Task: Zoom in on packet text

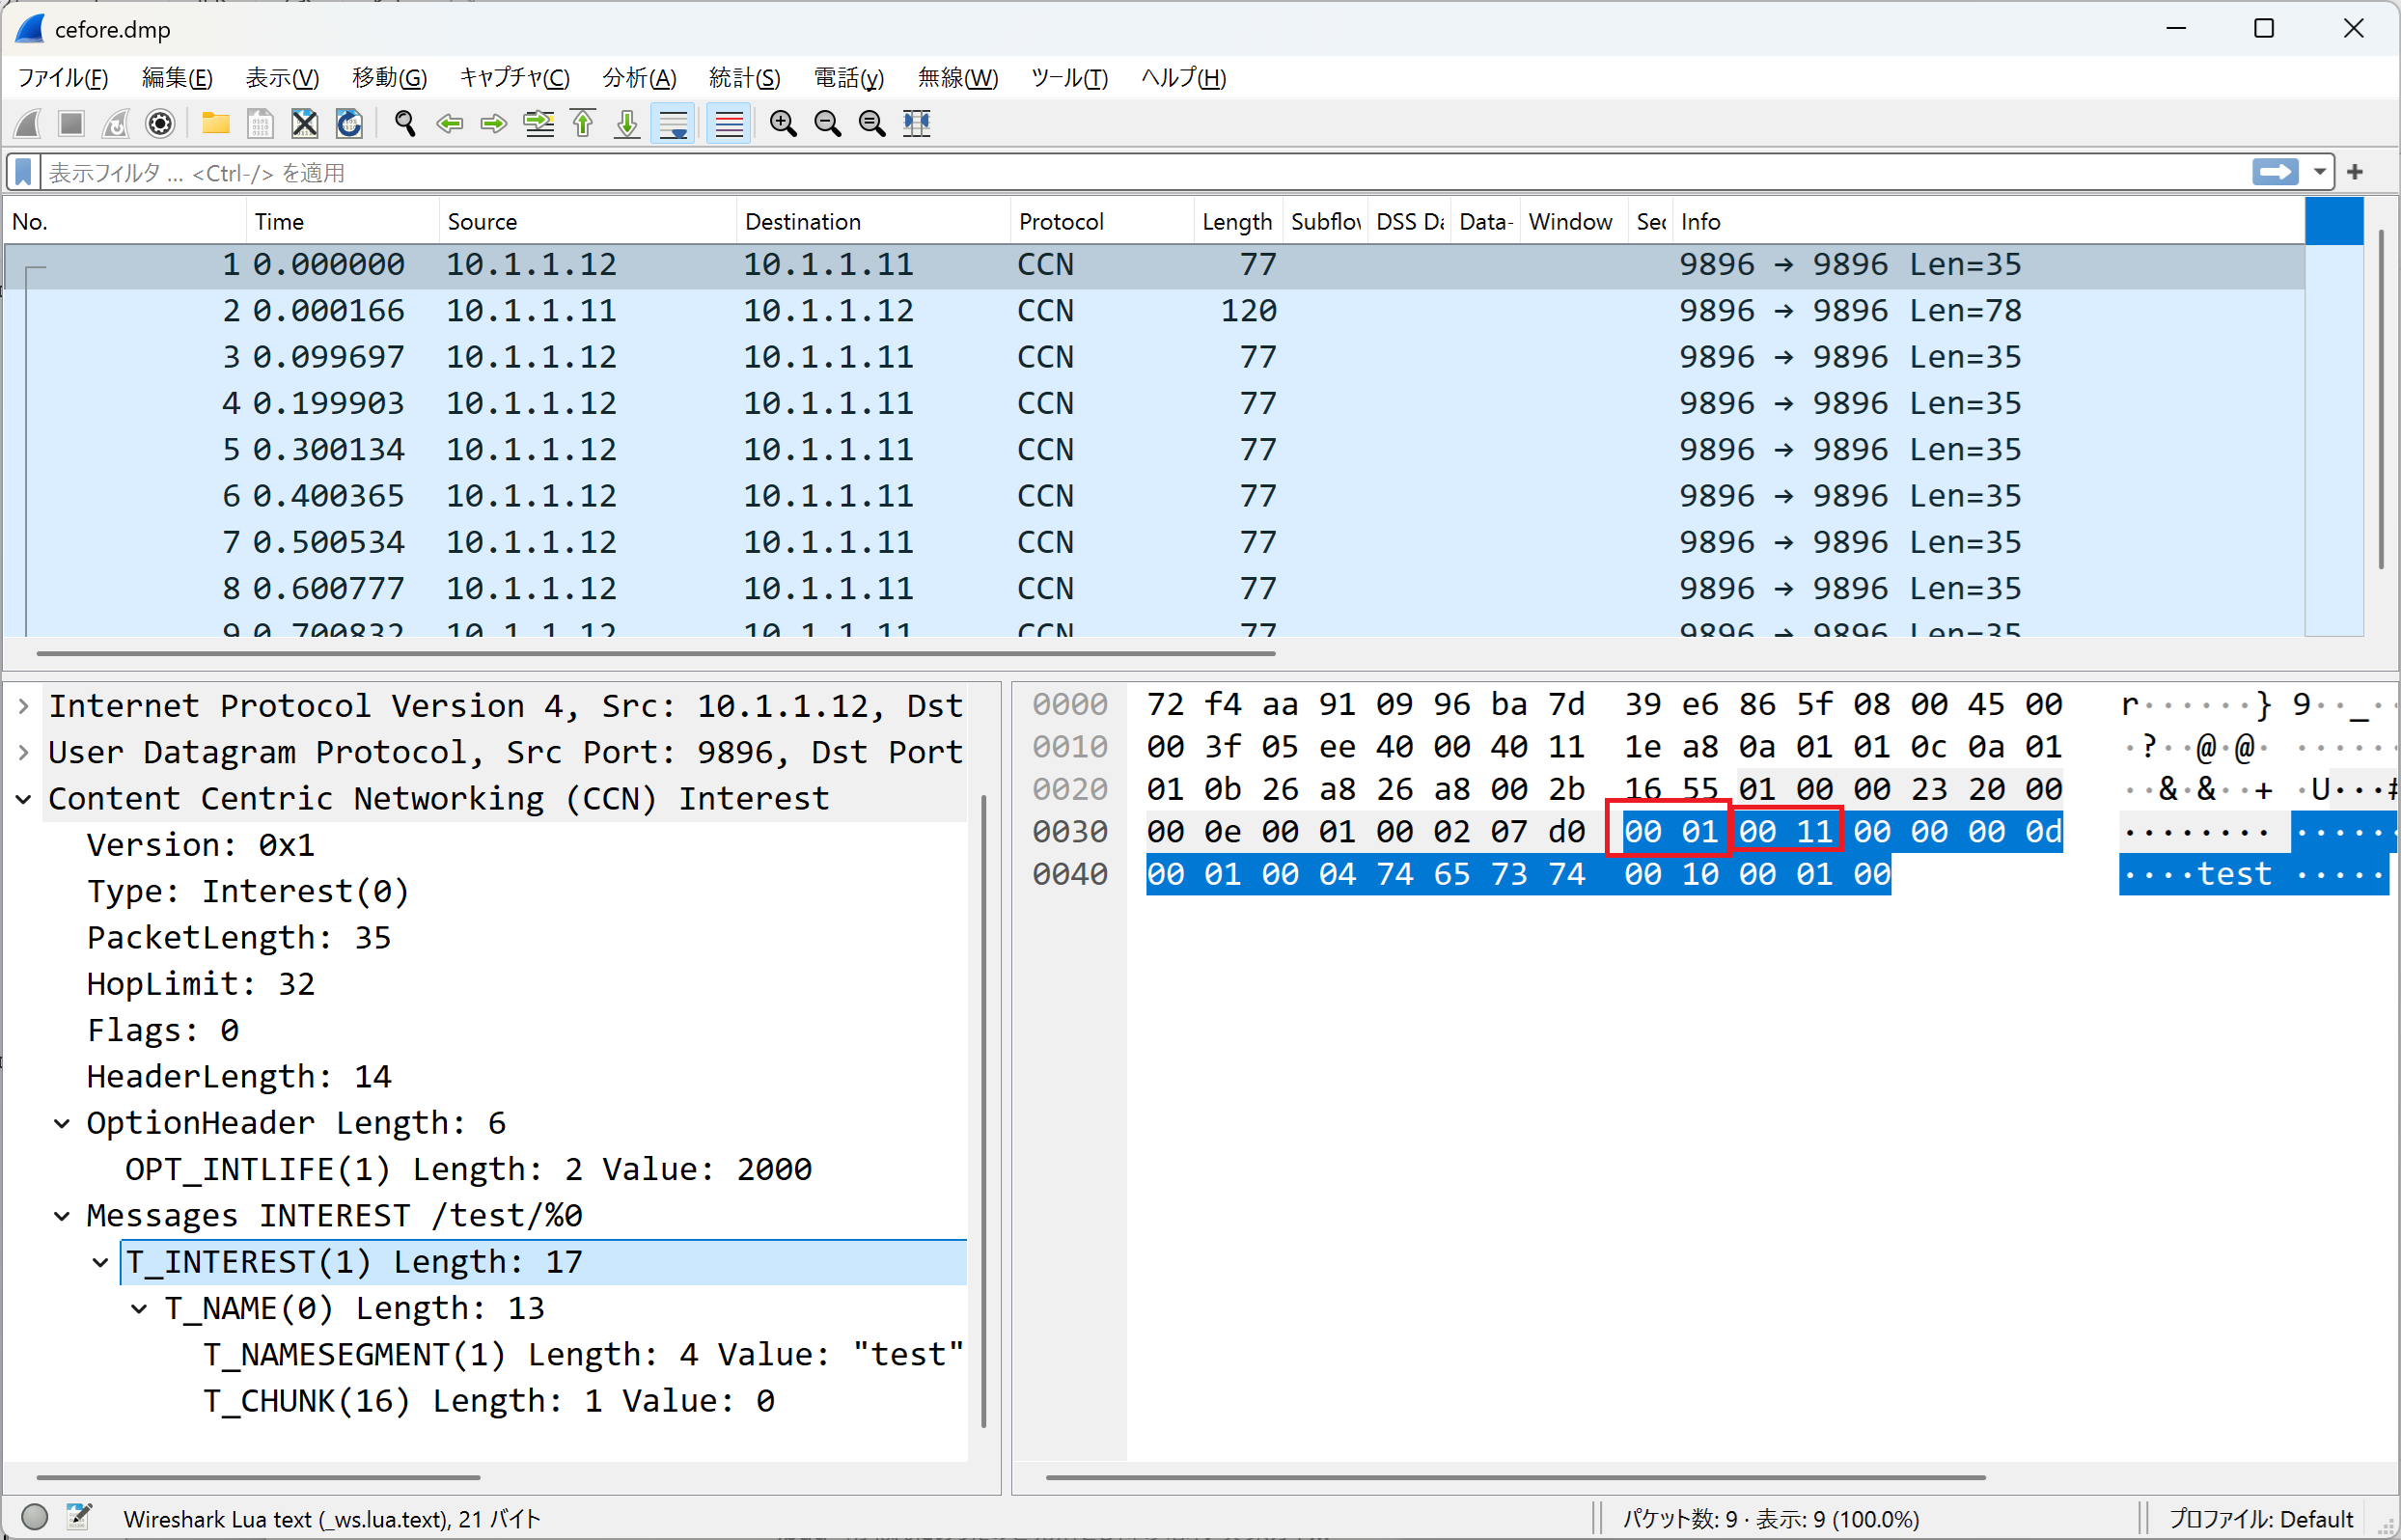Action: click(783, 124)
